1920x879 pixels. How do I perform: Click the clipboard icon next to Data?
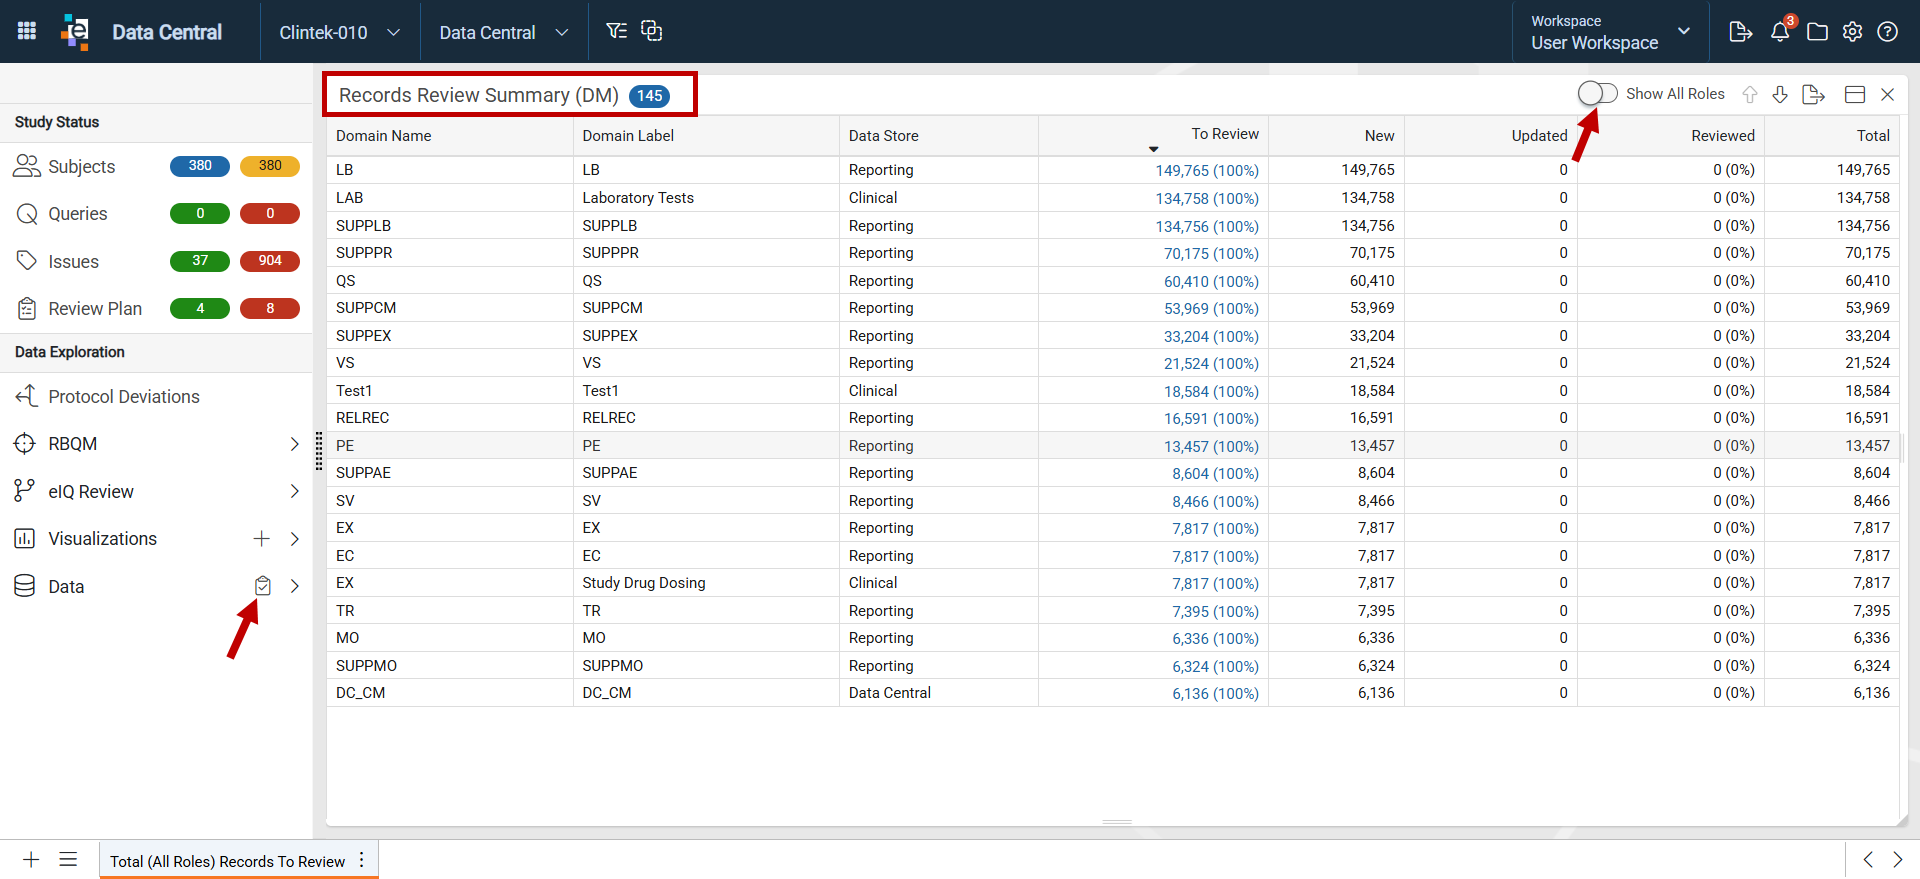263,586
